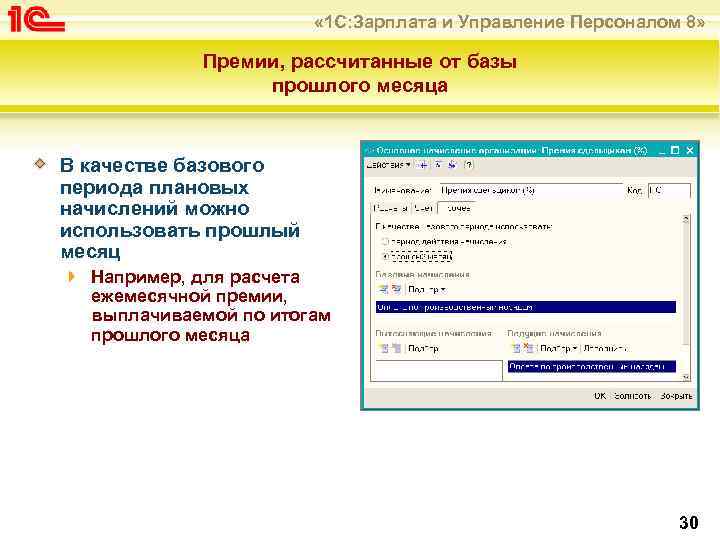The width and height of the screenshot is (720, 540).
Task: Select the highlighted row in Ведущие начисления list
Action: tap(592, 366)
